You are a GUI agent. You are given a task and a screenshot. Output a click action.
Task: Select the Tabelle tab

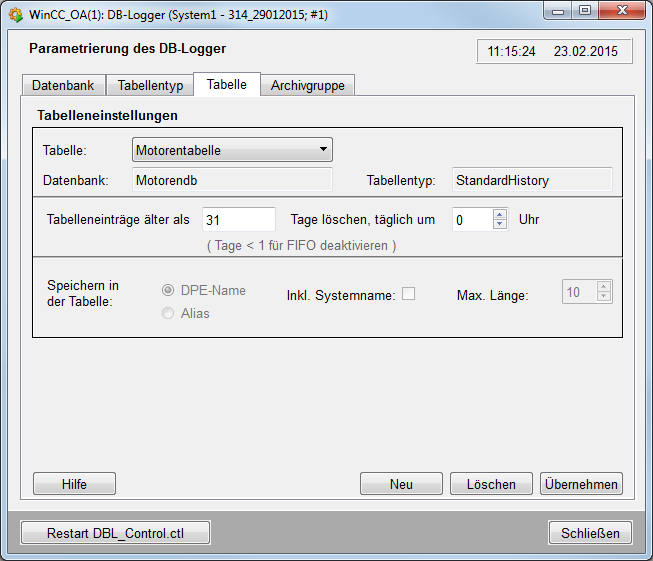click(227, 84)
